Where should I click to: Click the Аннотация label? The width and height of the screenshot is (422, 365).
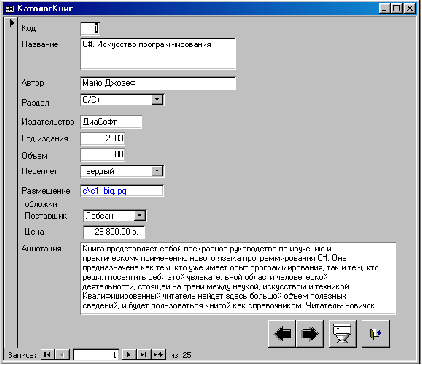(x=41, y=249)
